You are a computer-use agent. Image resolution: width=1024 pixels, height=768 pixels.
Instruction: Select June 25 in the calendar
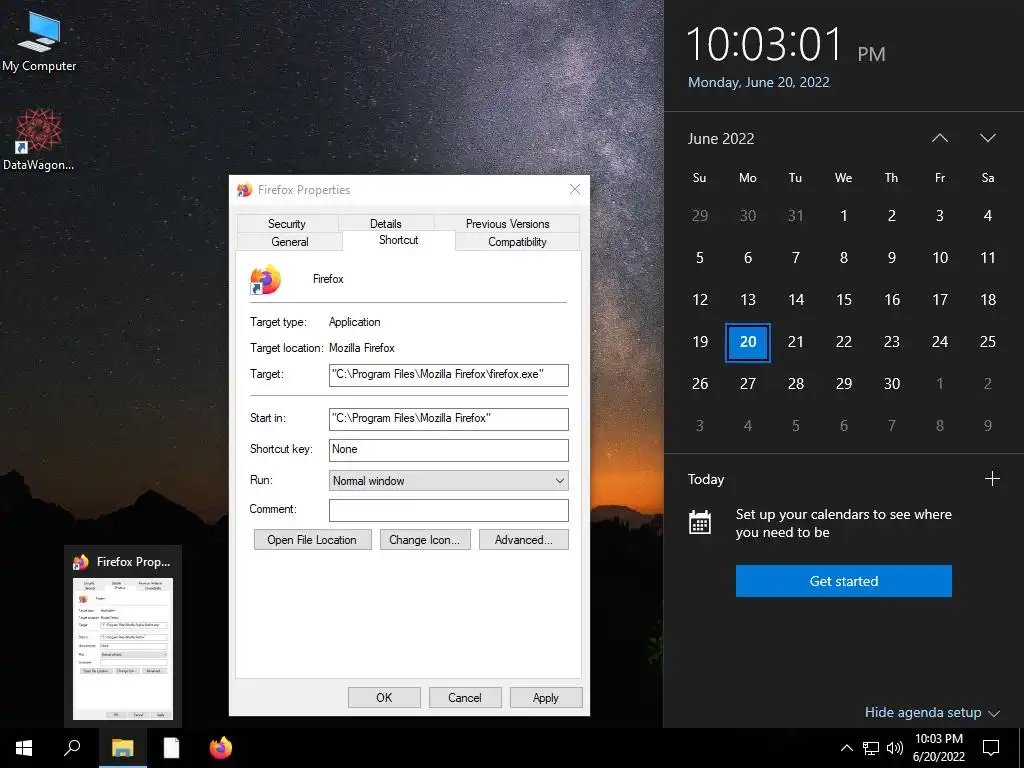pos(987,342)
